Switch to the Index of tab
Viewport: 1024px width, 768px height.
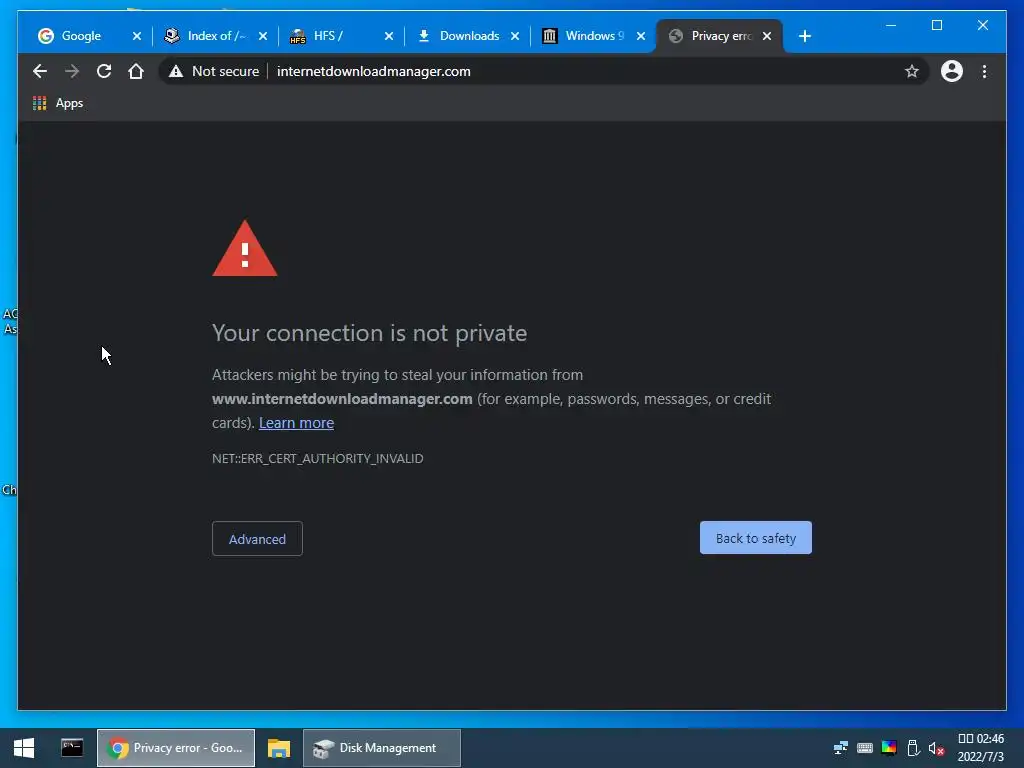217,36
